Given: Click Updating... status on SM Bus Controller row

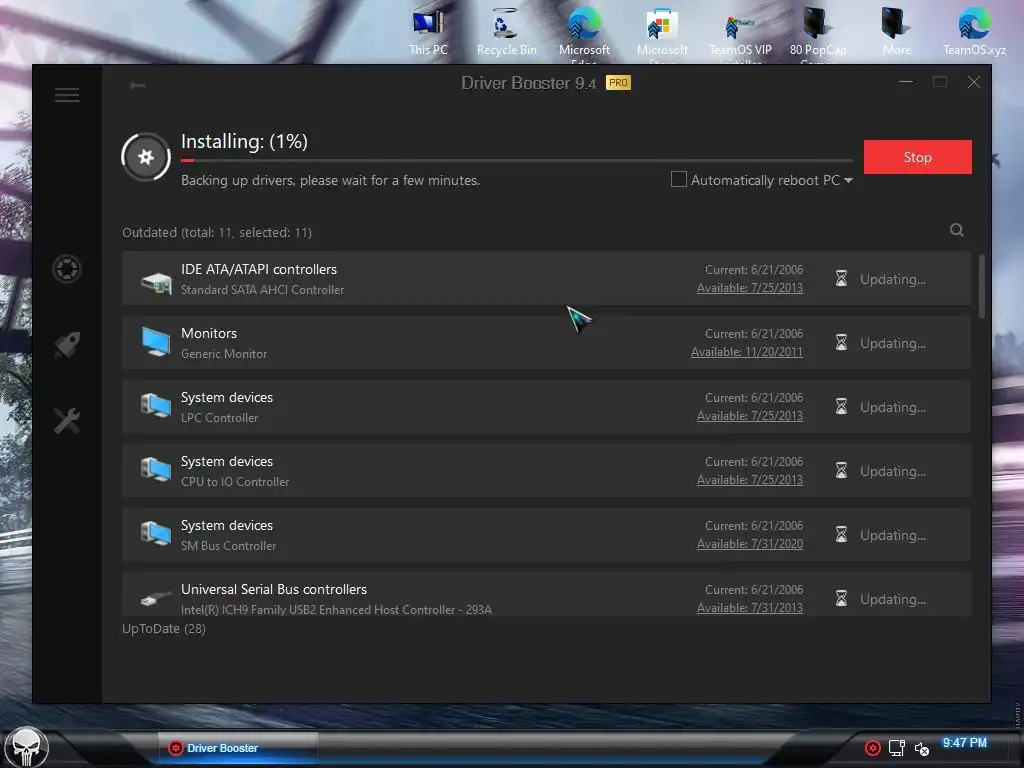Looking at the screenshot, I should point(893,536).
